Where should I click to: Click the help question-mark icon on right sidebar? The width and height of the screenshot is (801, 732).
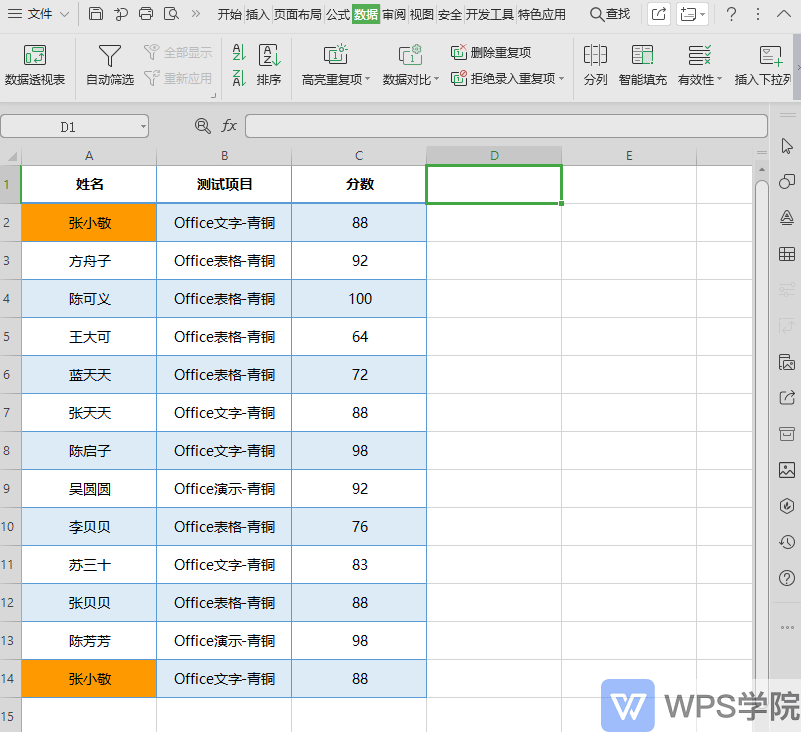point(786,578)
